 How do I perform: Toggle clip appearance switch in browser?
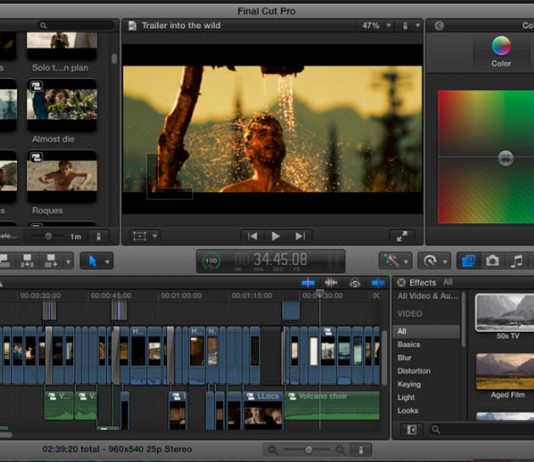click(99, 236)
